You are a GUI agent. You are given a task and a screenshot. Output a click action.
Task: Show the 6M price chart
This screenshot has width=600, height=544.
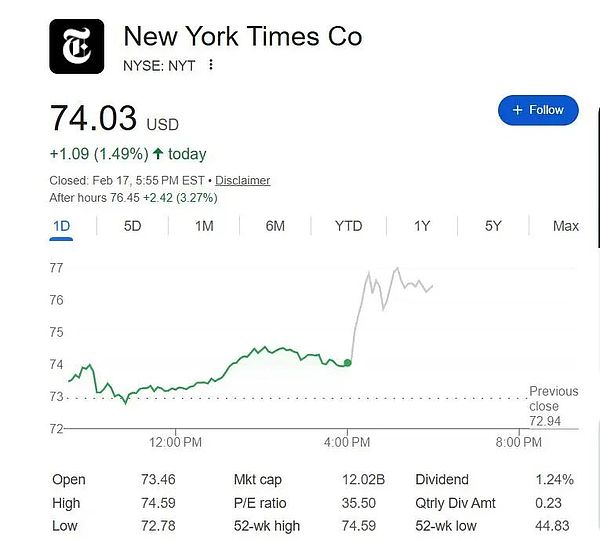pyautogui.click(x=275, y=226)
